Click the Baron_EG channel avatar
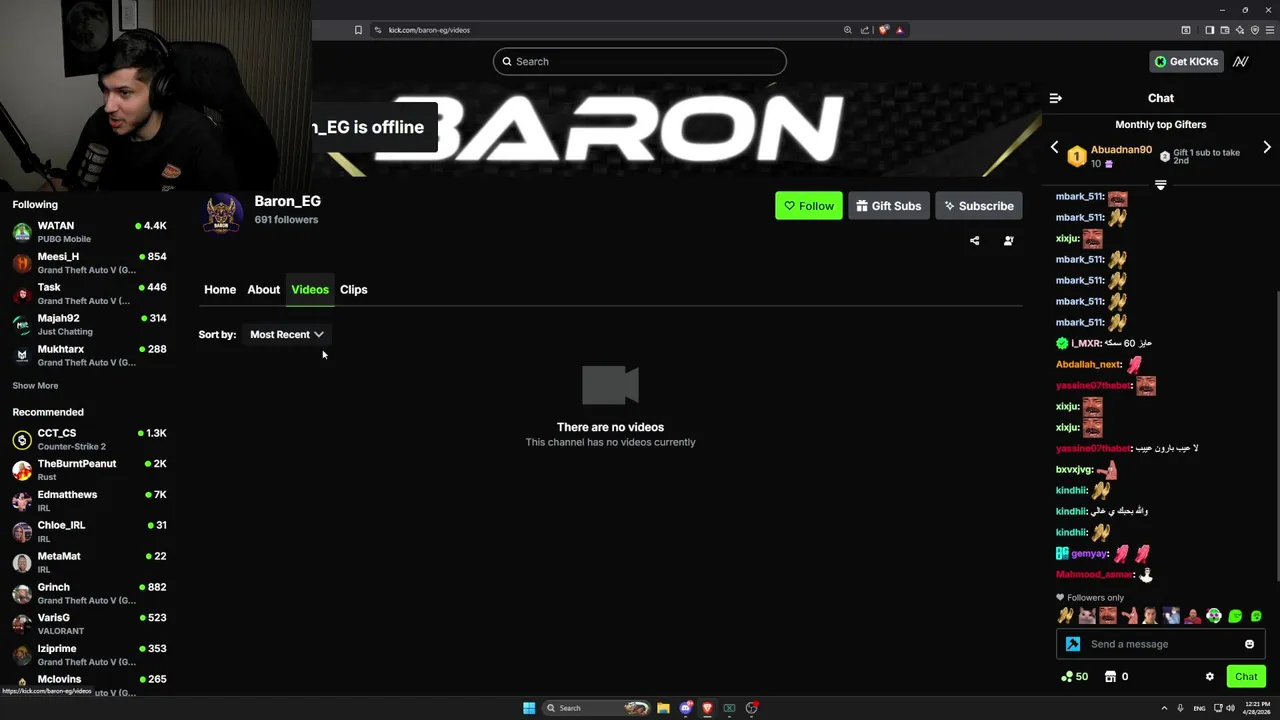1280x720 pixels. coord(222,213)
